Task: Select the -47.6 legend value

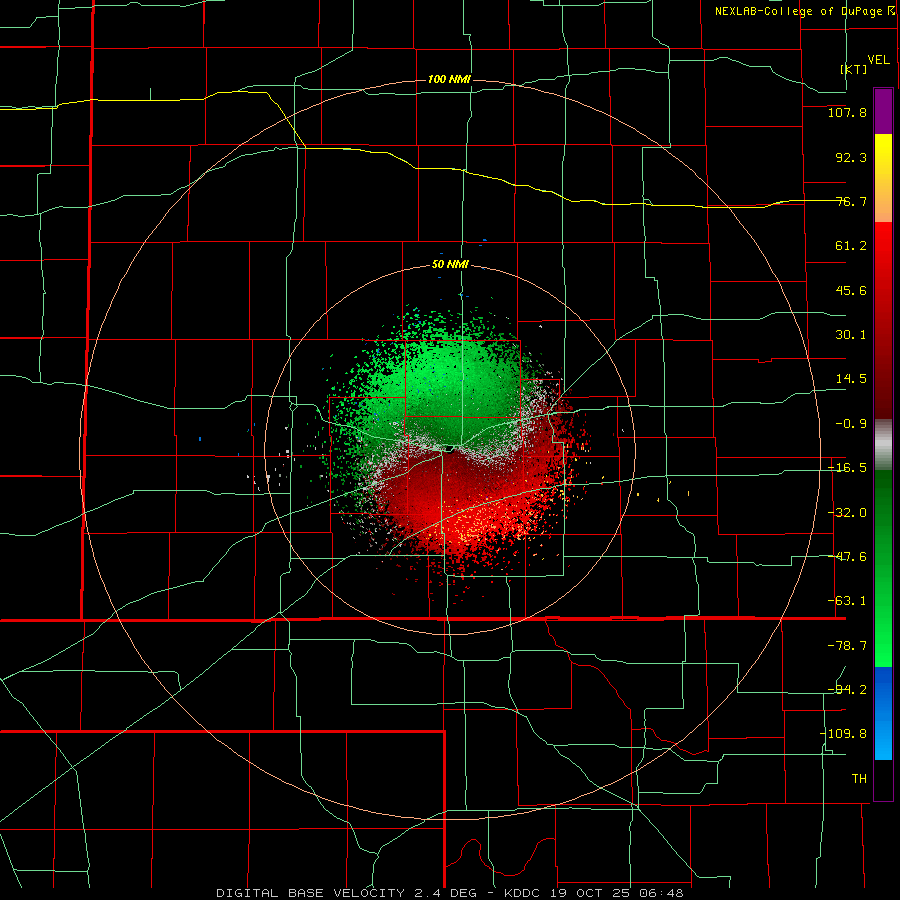Action: 847,557
